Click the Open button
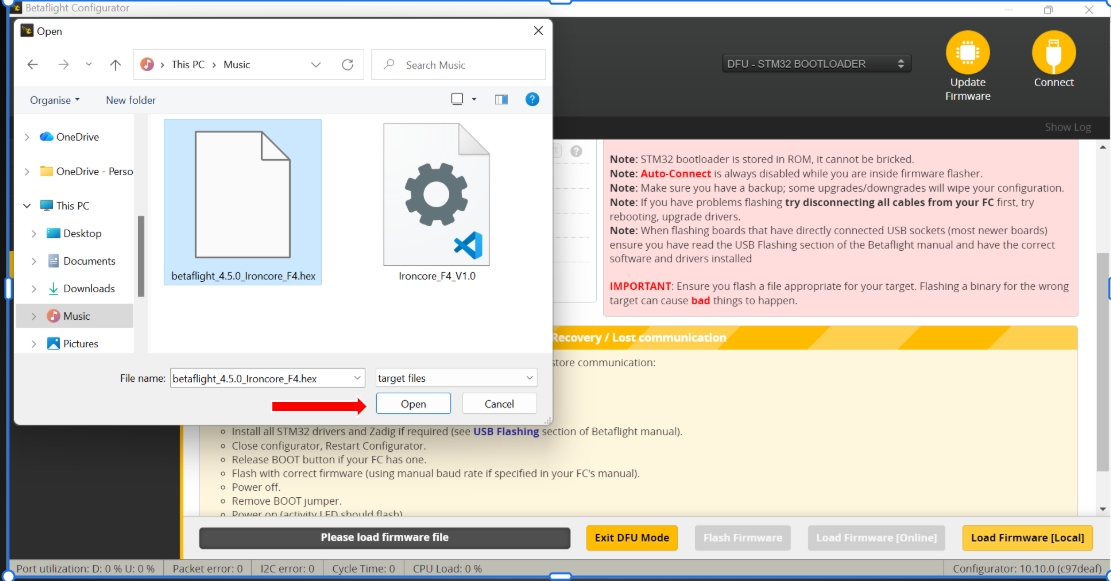Image resolution: width=1111 pixels, height=581 pixels. pos(413,404)
